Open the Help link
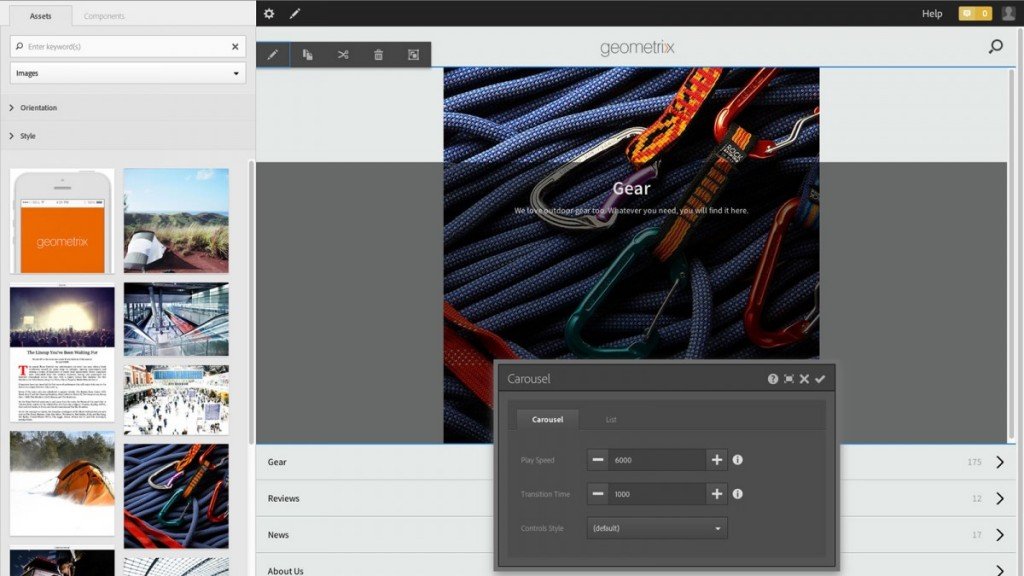1024x576 pixels. tap(932, 13)
